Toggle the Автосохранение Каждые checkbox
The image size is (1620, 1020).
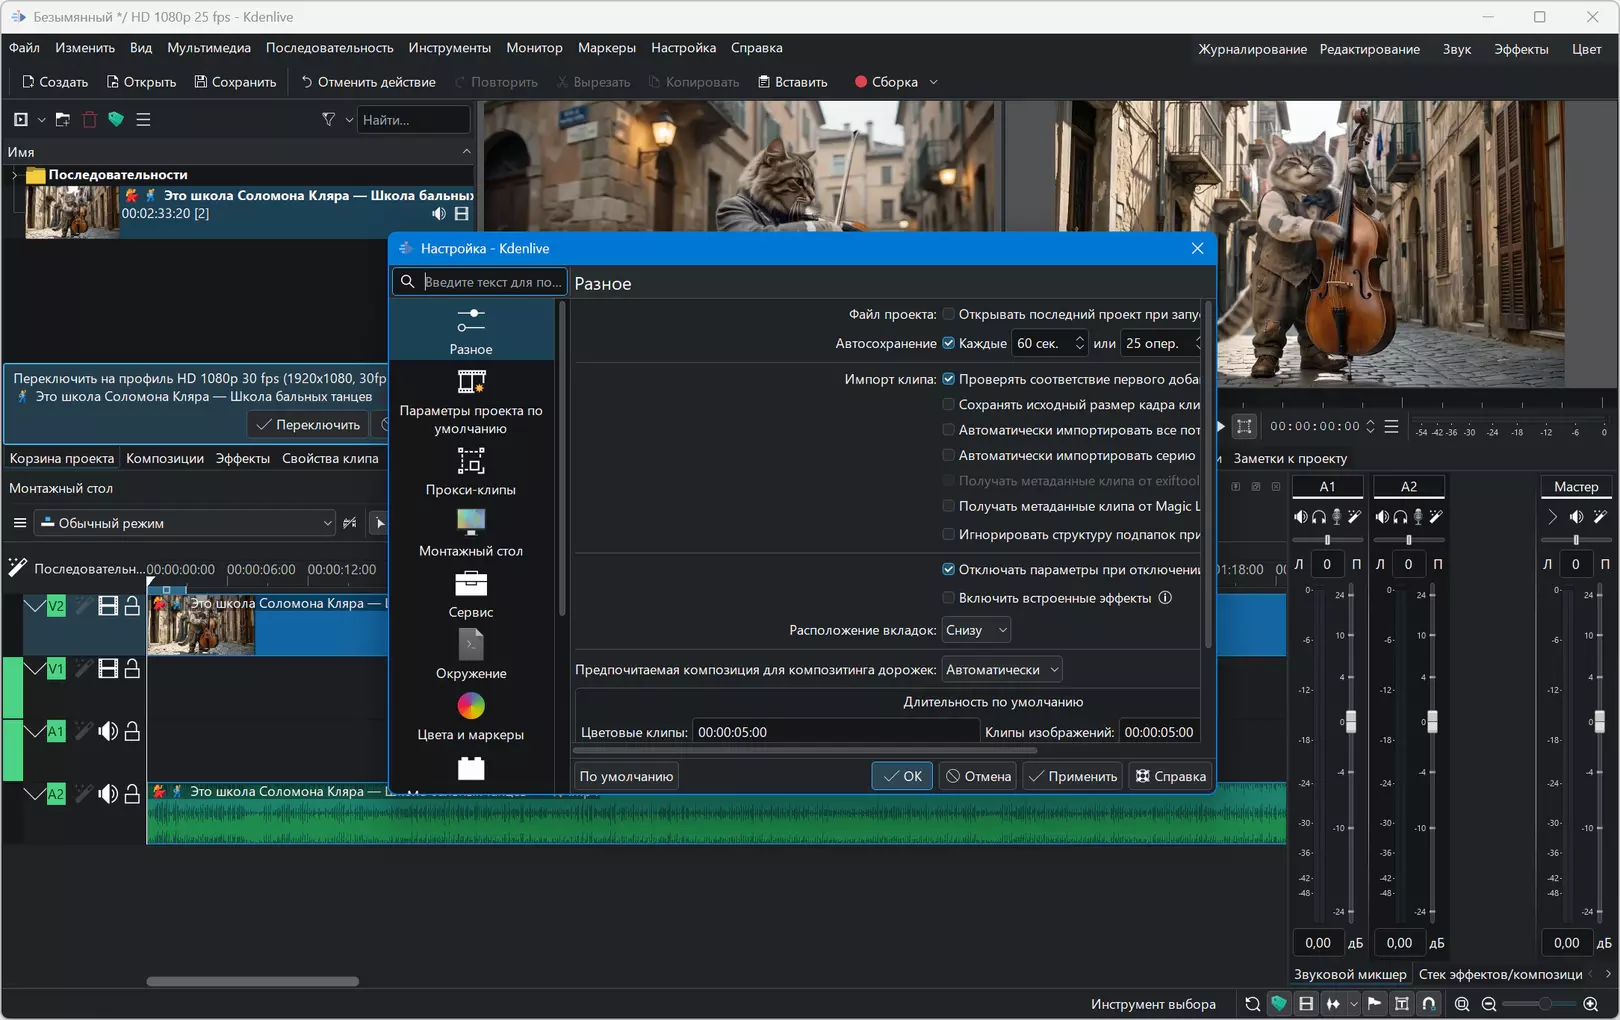[x=948, y=343]
